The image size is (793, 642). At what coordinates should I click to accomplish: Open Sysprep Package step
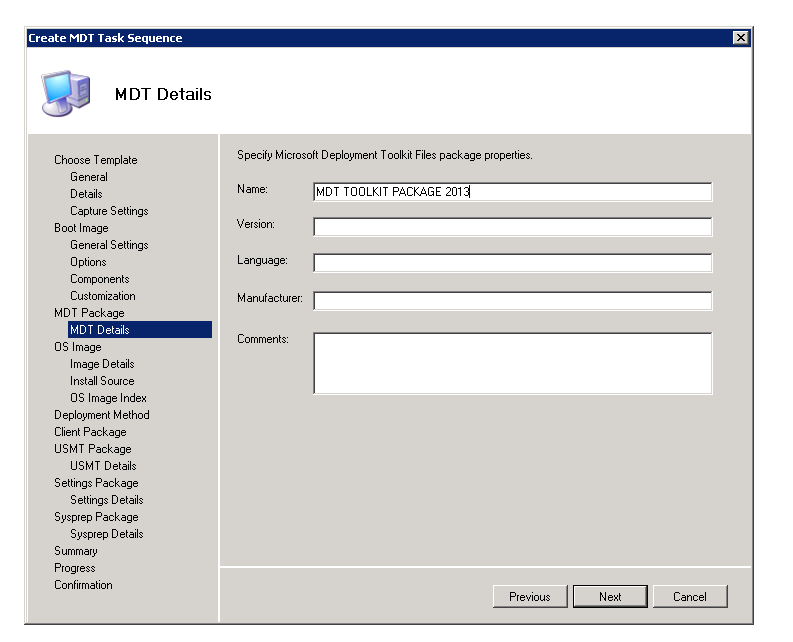pos(96,517)
